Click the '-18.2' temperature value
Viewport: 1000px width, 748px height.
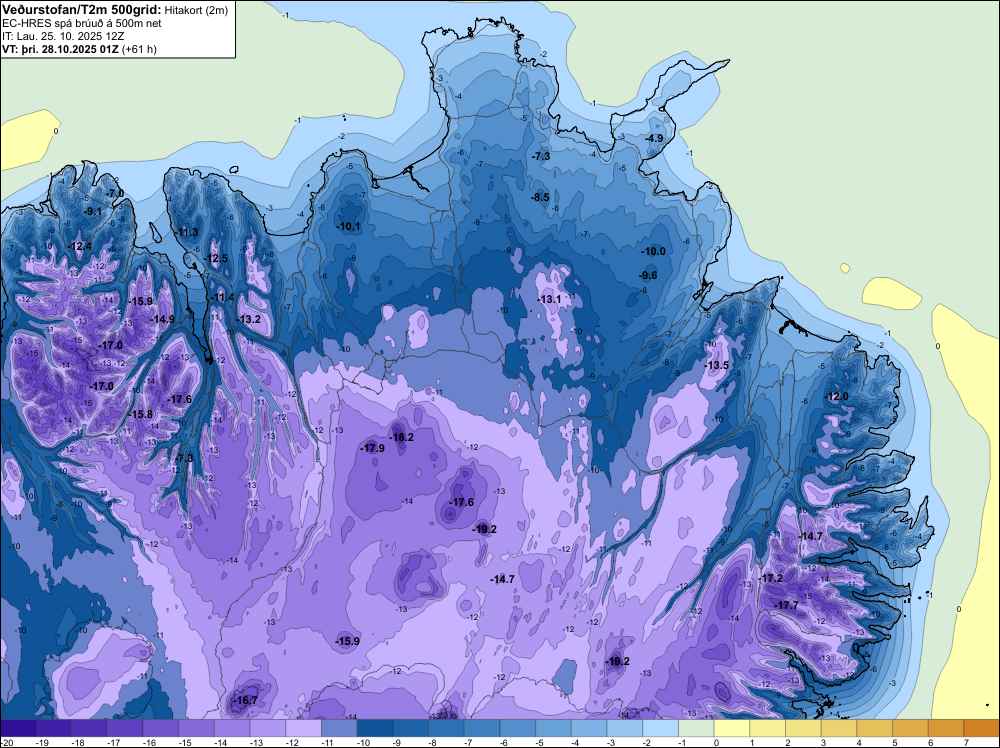(402, 437)
